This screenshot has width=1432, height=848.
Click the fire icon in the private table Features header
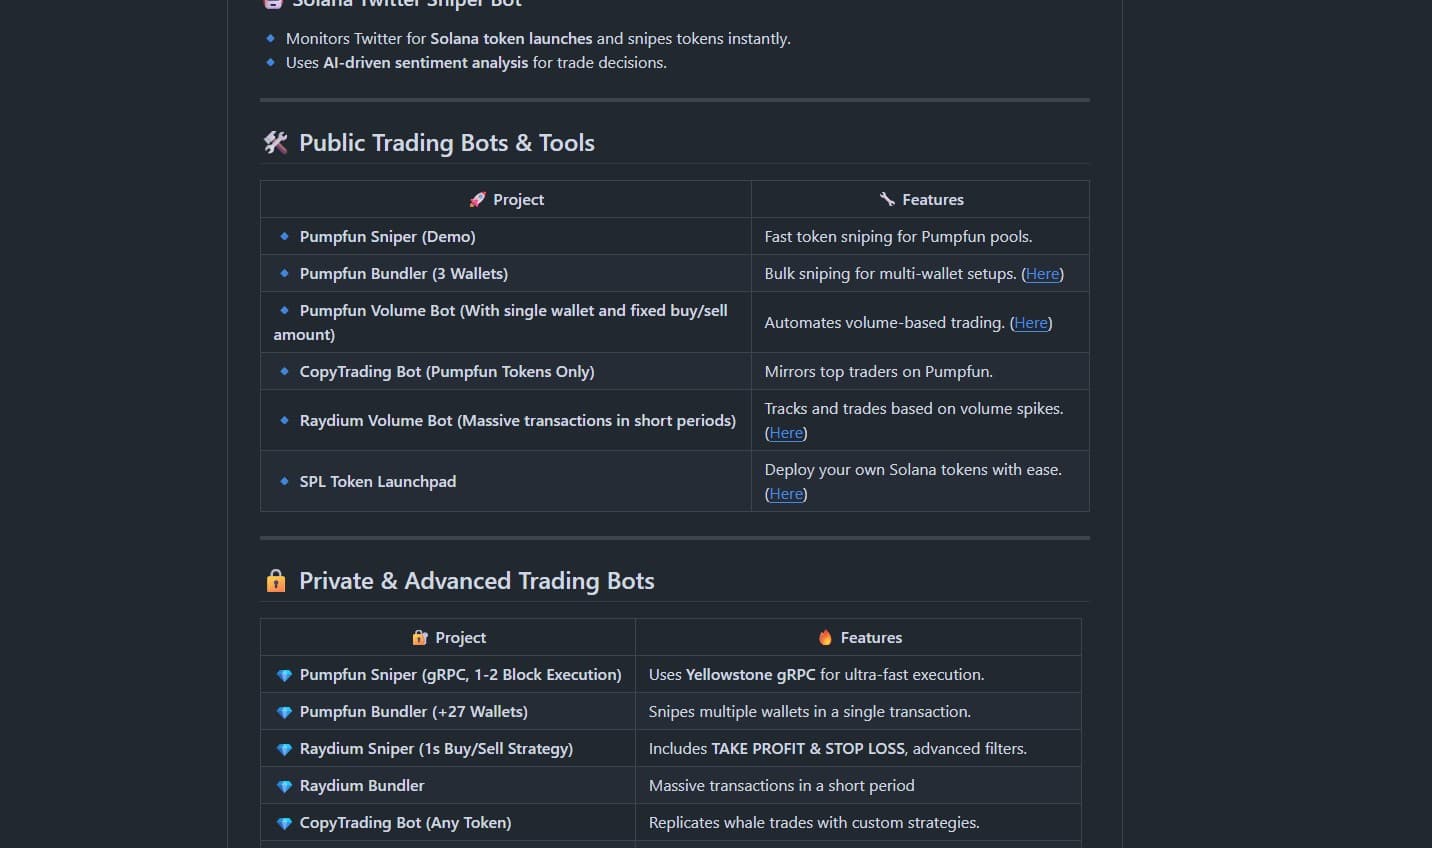(825, 637)
